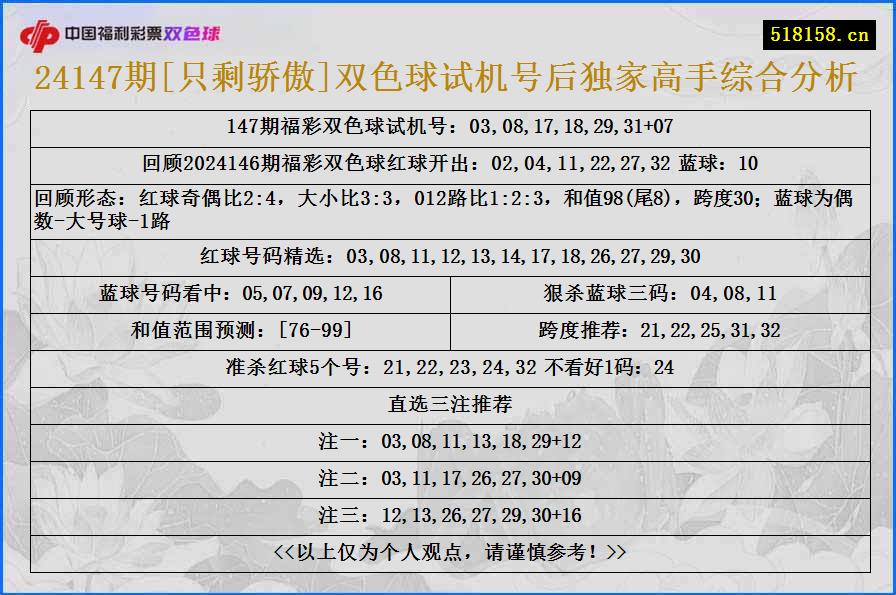This screenshot has height=595, width=896.
Task: Select the 跨度推荐 cell
Action: click(x=658, y=330)
